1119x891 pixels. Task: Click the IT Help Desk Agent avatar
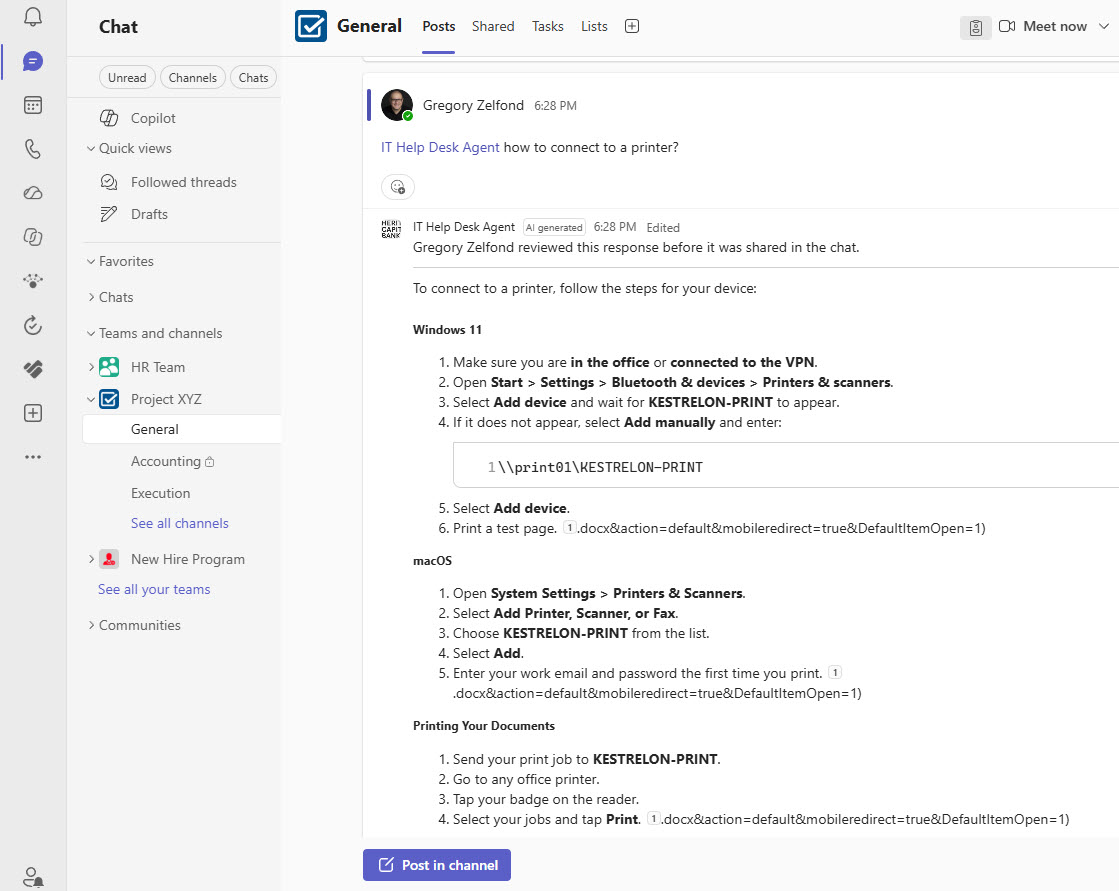pos(391,229)
